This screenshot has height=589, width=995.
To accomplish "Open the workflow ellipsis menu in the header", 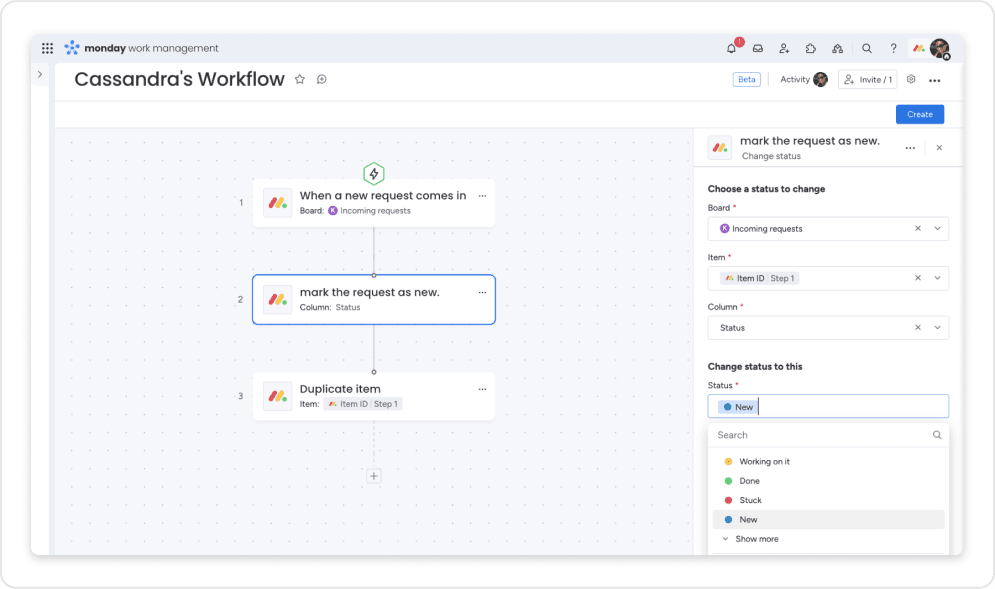I will pyautogui.click(x=934, y=80).
